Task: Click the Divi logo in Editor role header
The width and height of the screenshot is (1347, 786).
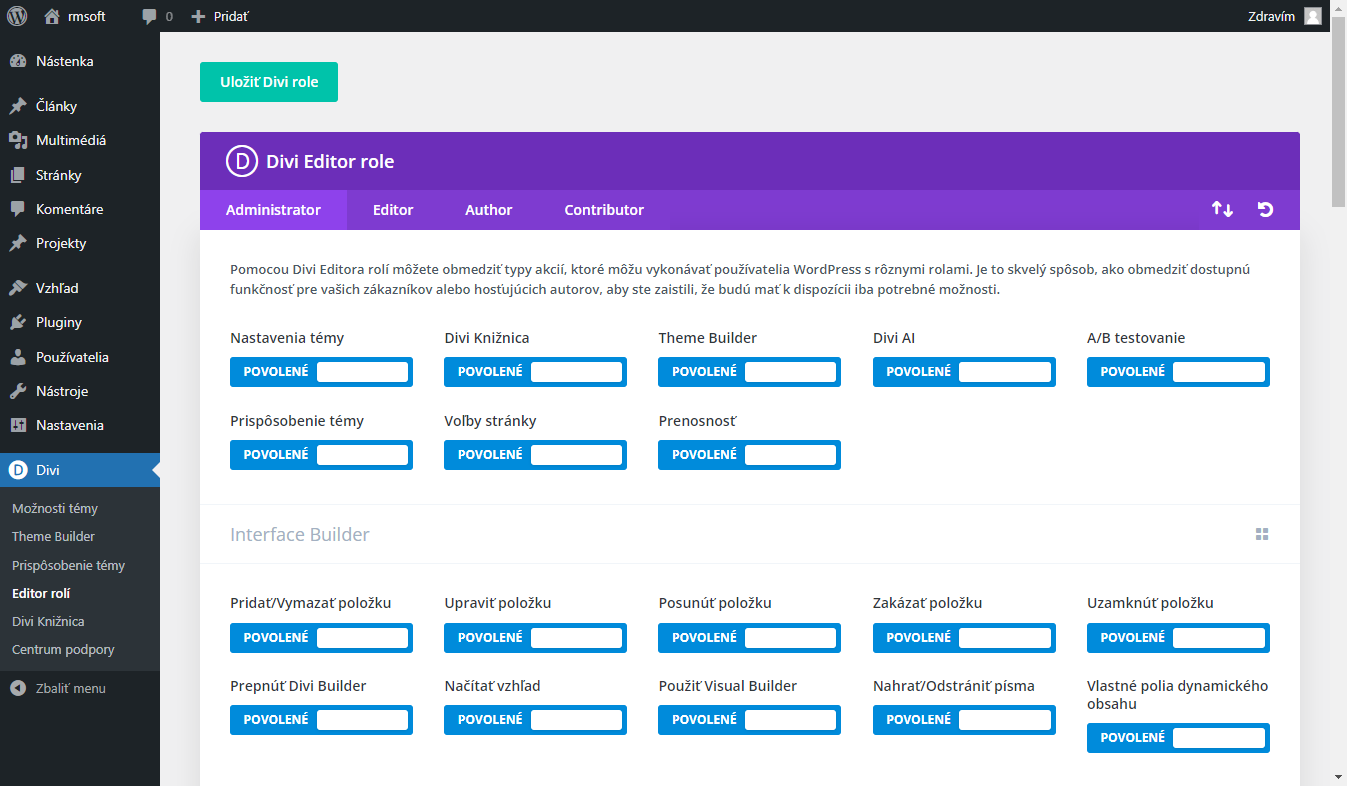Action: 242,161
